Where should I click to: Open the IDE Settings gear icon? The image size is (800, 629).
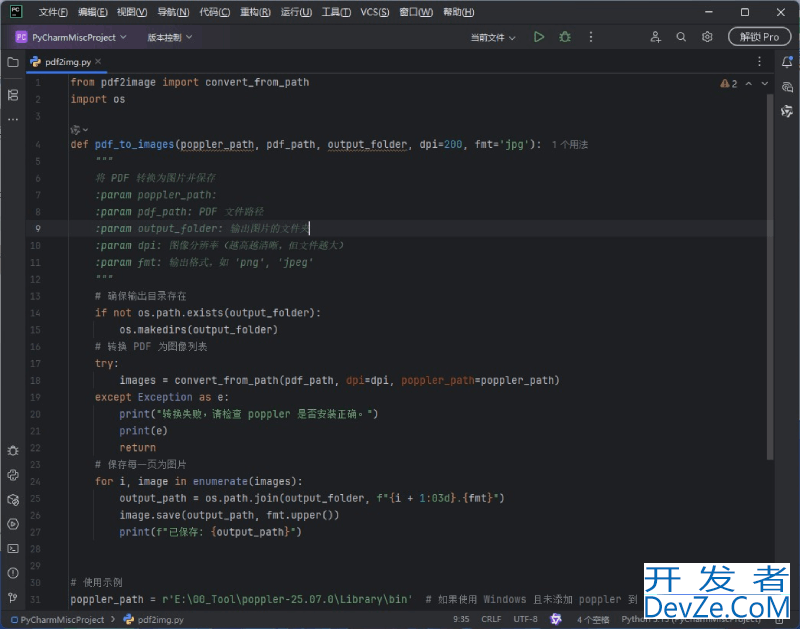pos(707,36)
